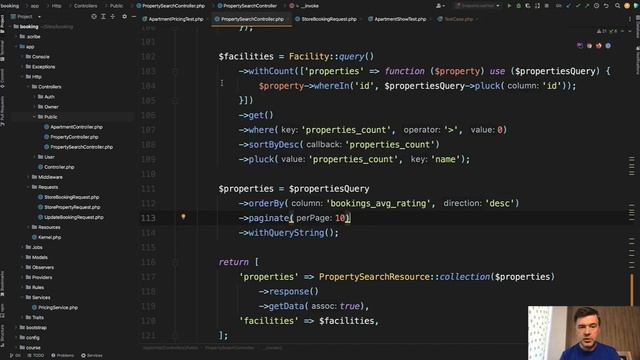Switch to ApartmentShowTest.php tab

tap(397, 19)
